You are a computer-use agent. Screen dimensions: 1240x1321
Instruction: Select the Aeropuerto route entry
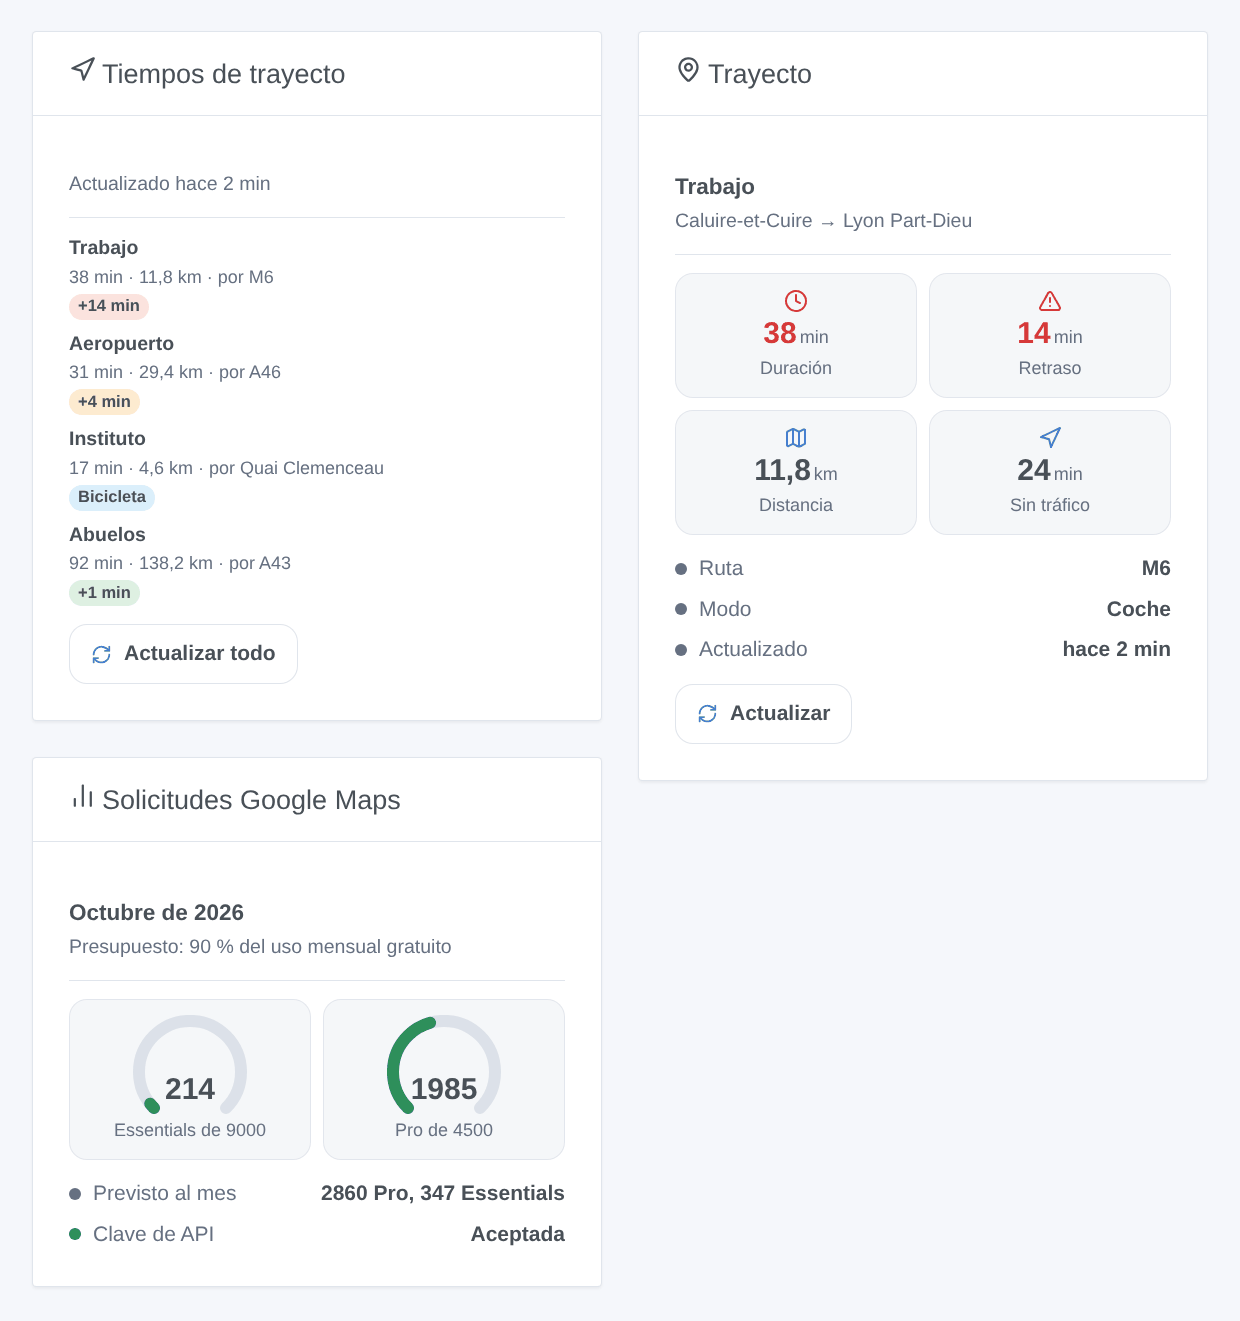(317, 373)
